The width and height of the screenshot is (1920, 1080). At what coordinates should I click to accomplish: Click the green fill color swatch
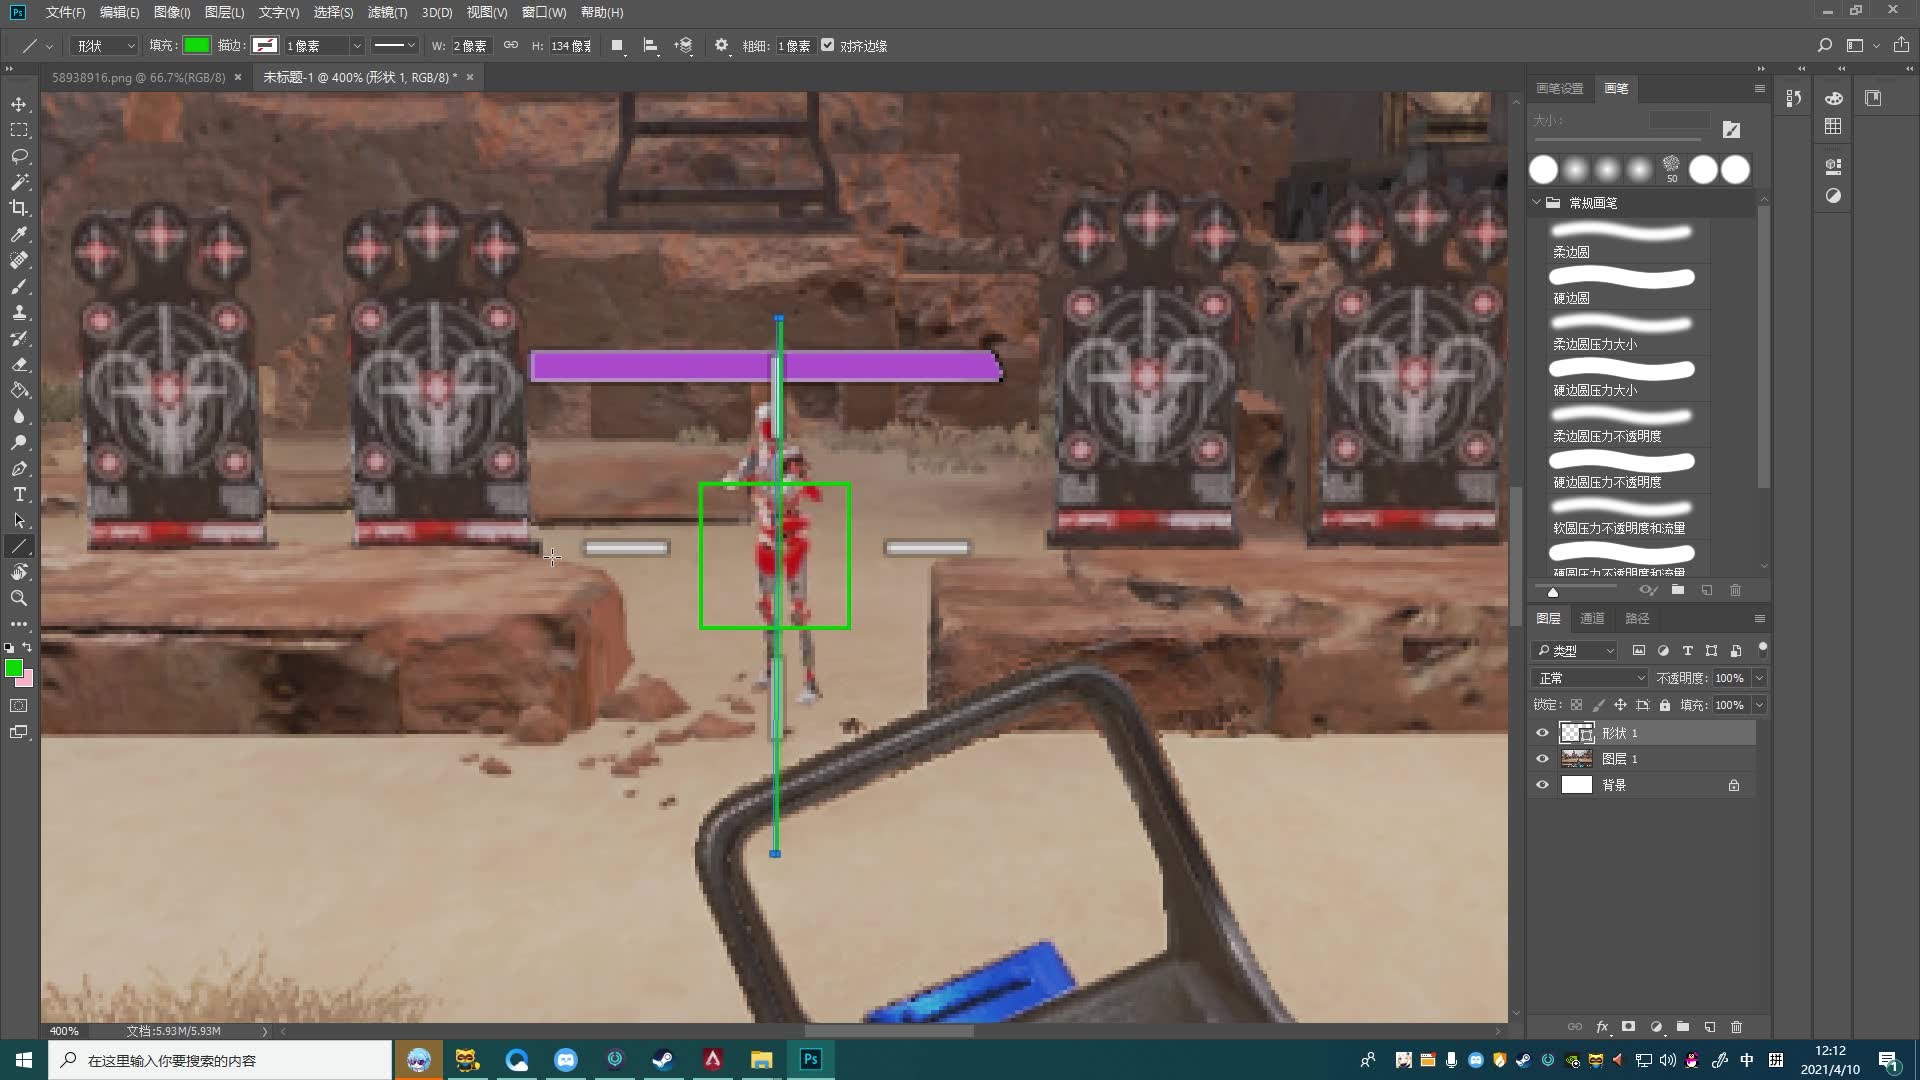[x=196, y=46]
